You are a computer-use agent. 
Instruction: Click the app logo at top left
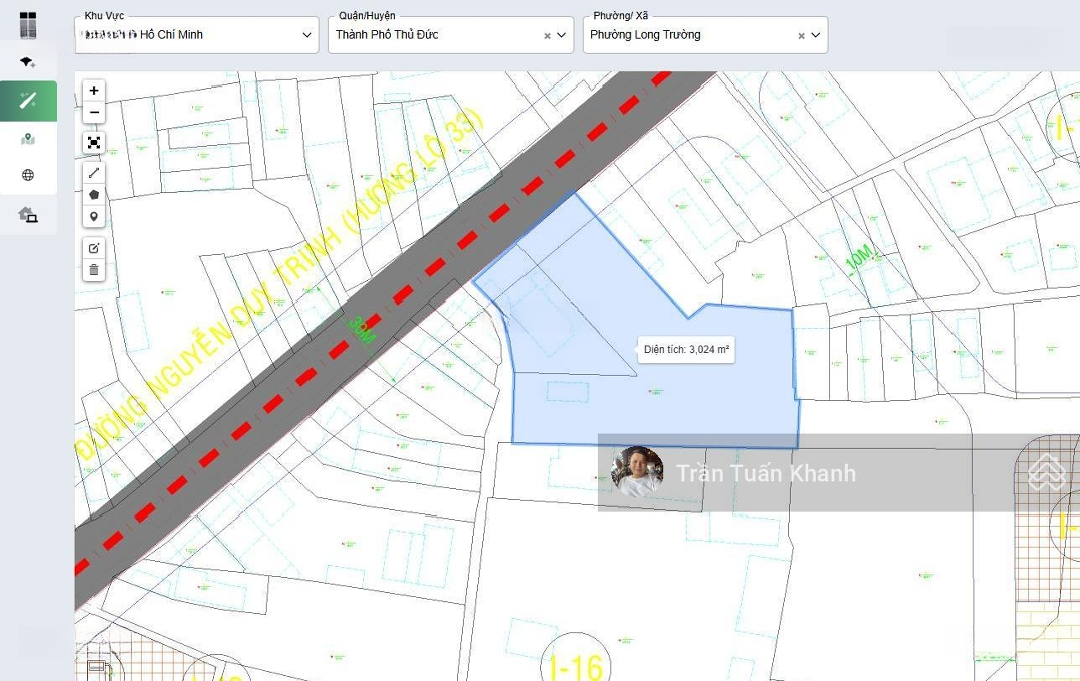(x=28, y=25)
